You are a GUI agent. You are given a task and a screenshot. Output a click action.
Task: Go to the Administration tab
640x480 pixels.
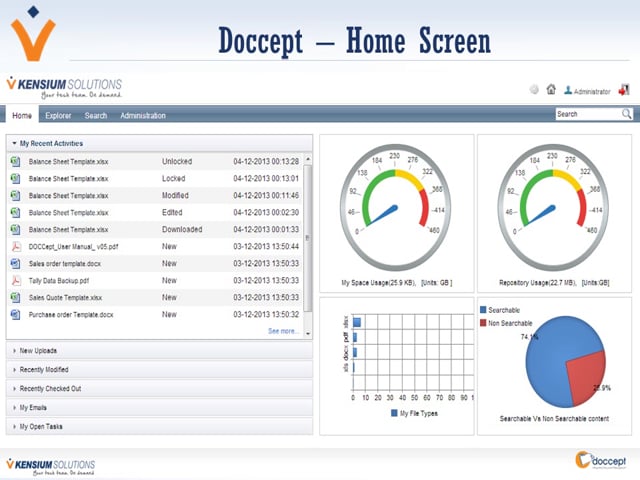[x=143, y=116]
